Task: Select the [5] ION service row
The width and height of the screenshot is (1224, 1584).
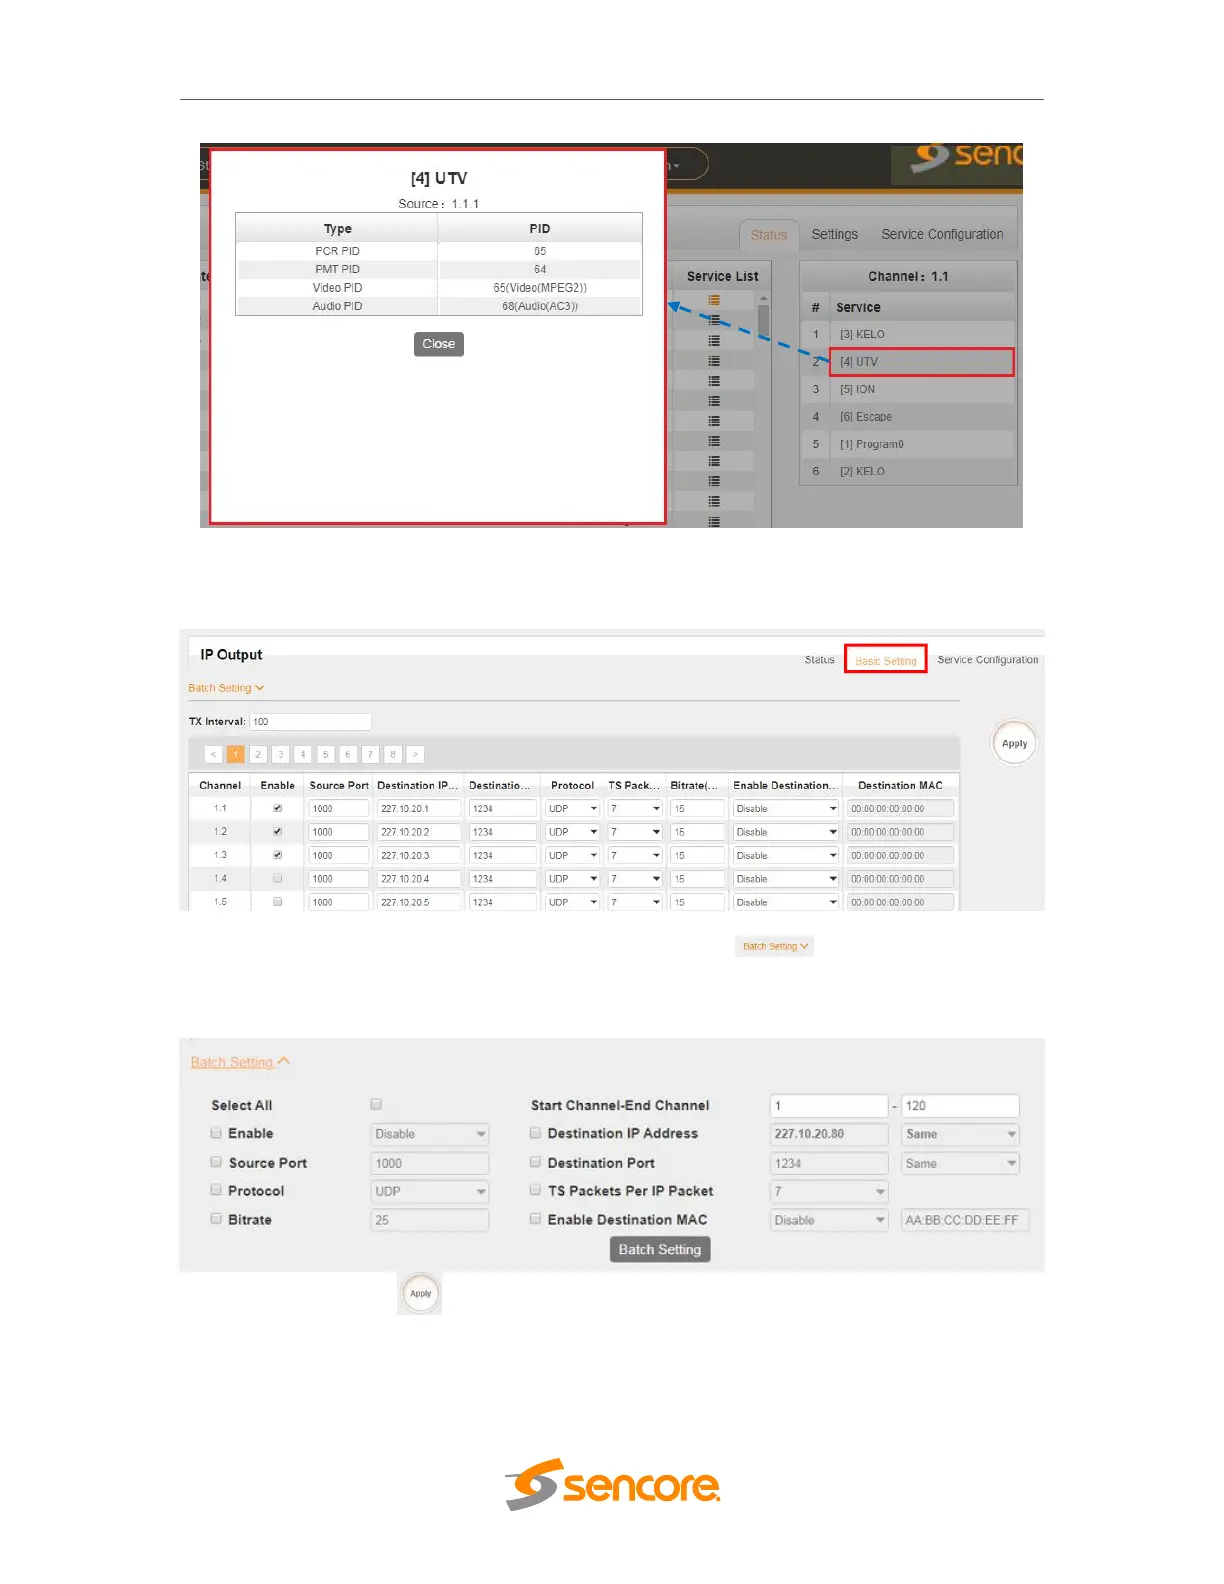Action: (x=908, y=389)
